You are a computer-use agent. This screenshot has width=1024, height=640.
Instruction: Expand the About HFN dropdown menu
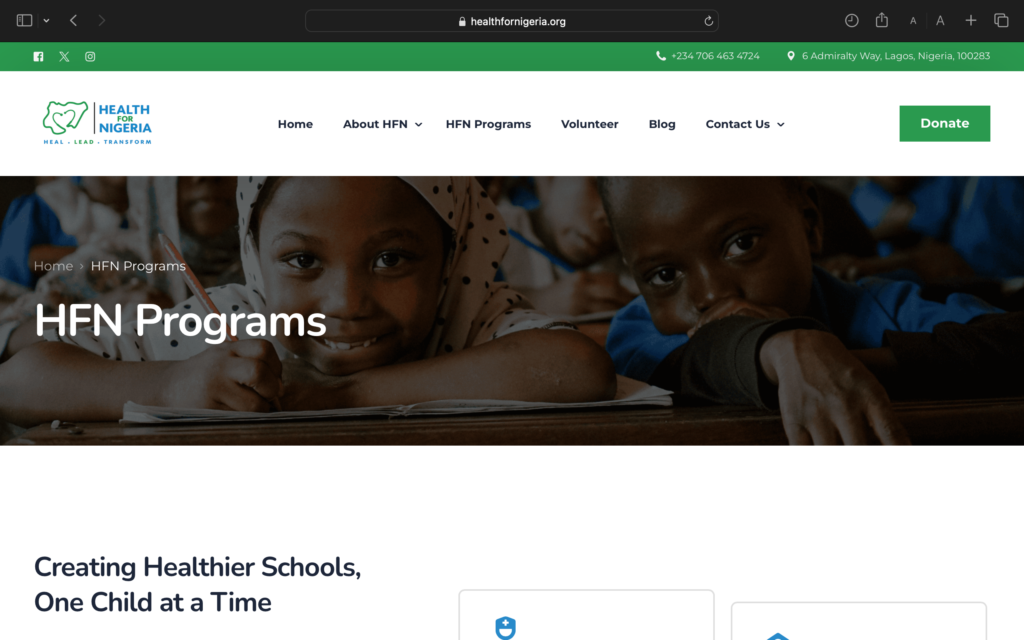click(383, 124)
